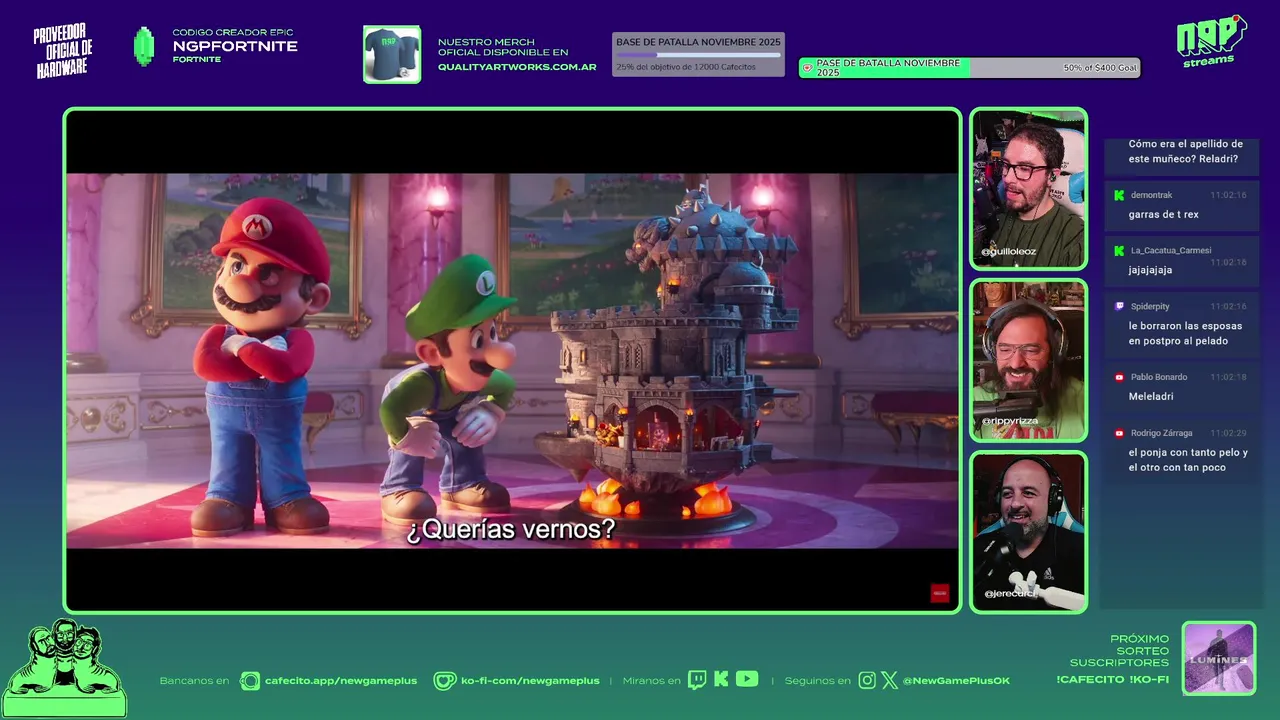Screen dimensions: 1280x720
Task: Click the Mario and Luigi video frame
Action: (512, 360)
